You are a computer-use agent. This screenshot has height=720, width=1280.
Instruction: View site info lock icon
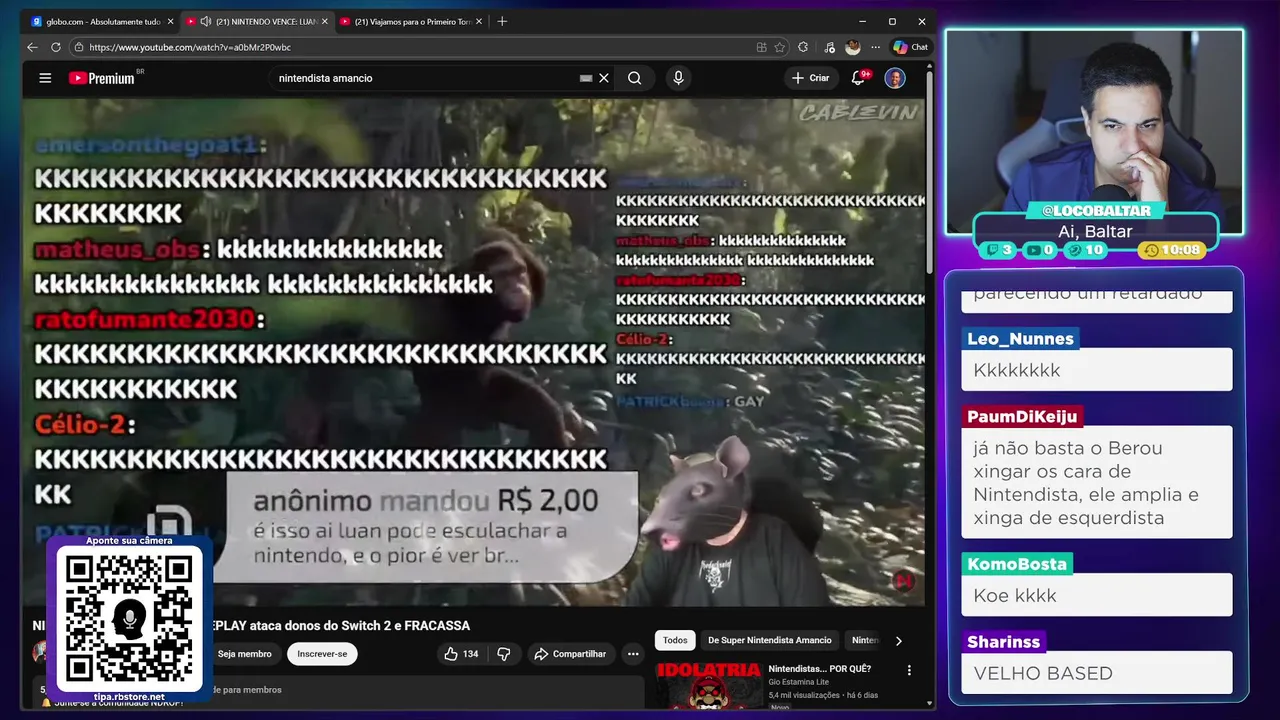78,47
